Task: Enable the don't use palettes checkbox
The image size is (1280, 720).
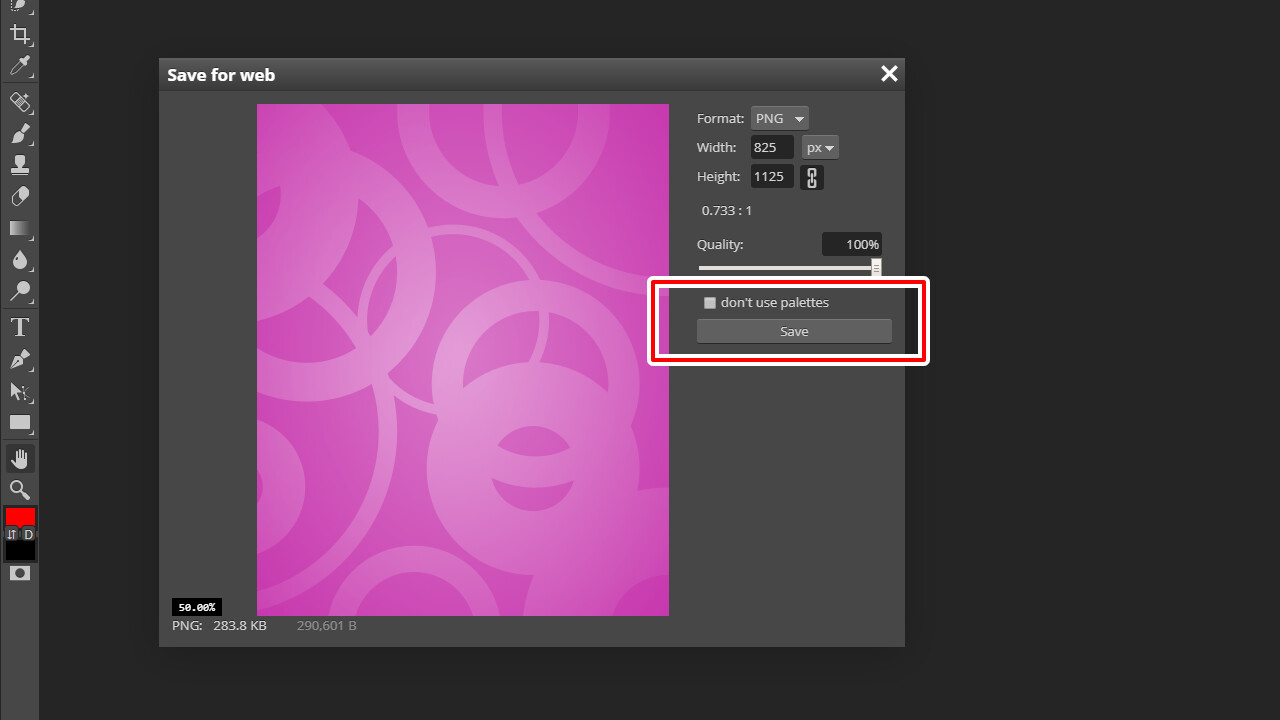Action: tap(710, 303)
